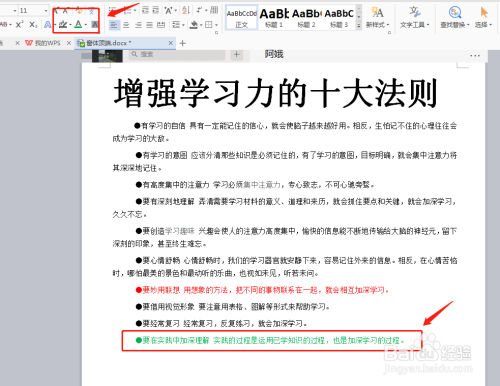Click the character shading icon
500x386 pixels.
click(x=95, y=24)
